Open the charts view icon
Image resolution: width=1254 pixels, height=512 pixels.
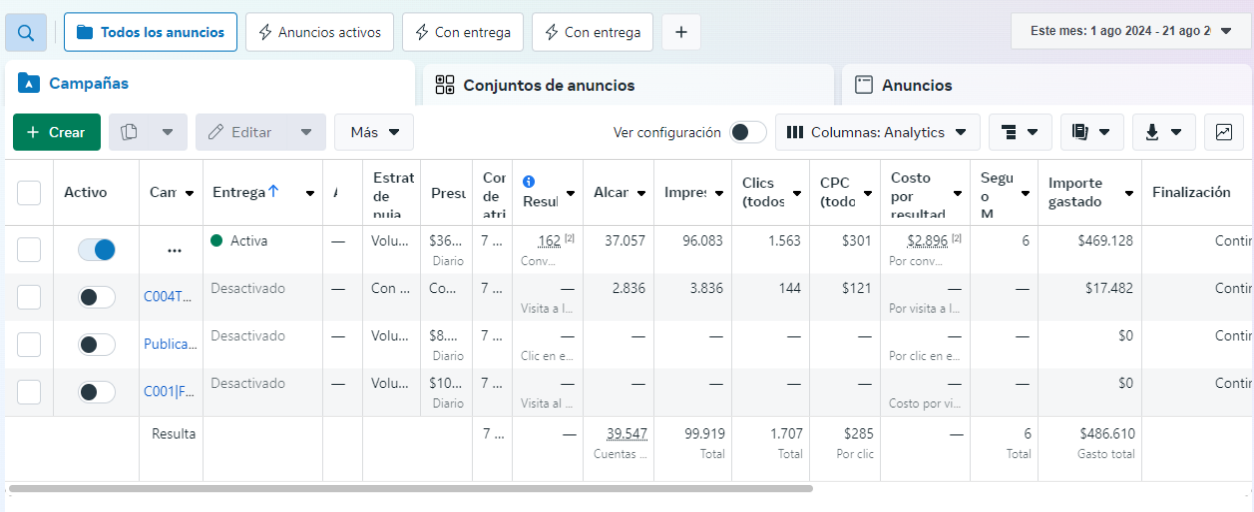click(x=1223, y=132)
